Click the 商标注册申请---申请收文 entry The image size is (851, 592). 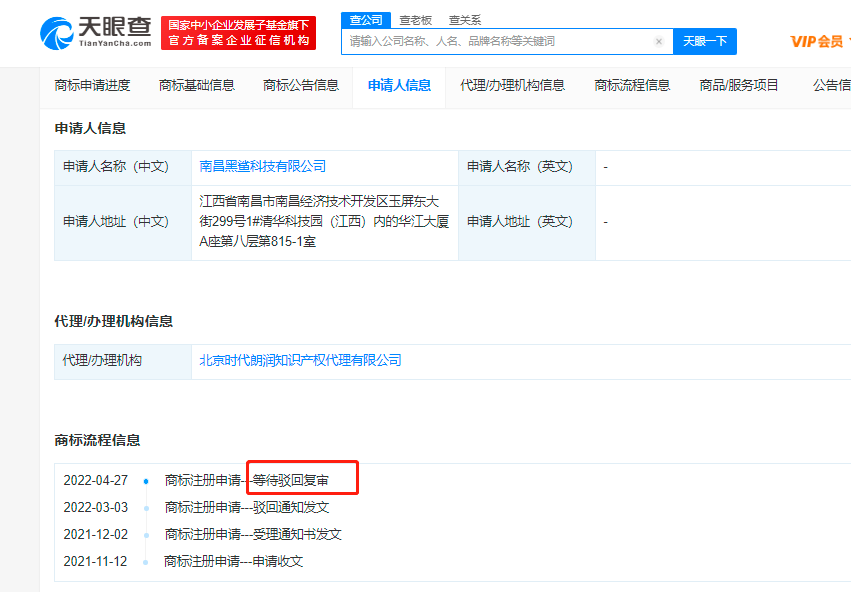[x=233, y=561]
